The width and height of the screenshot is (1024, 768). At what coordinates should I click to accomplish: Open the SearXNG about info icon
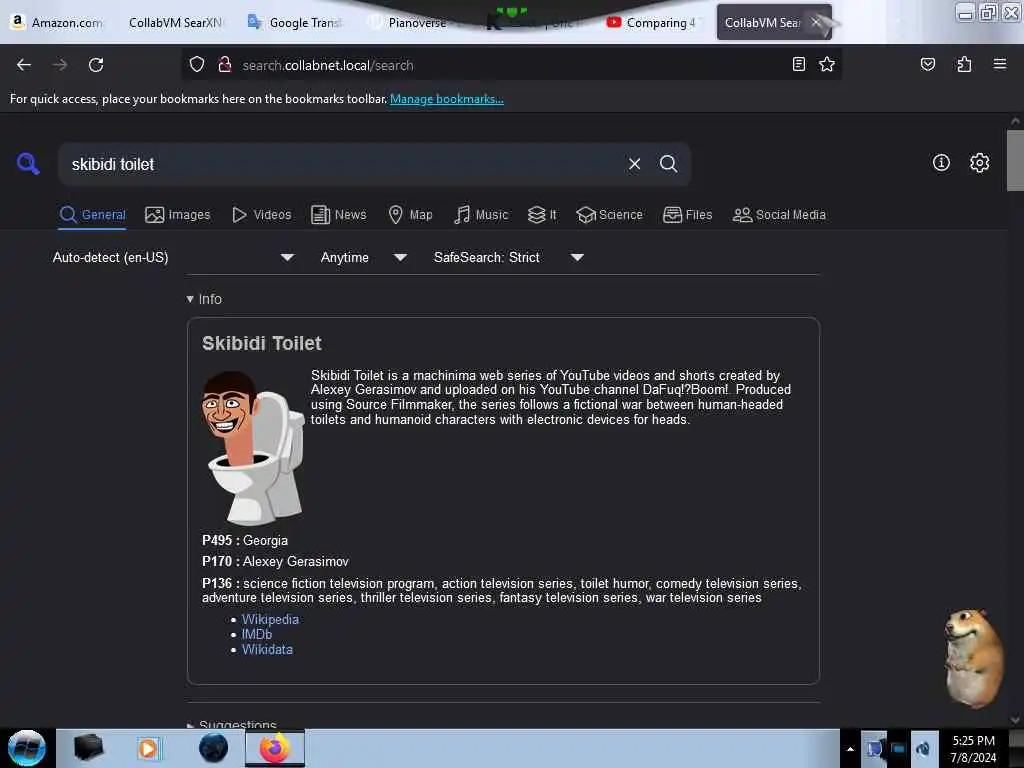pos(941,163)
